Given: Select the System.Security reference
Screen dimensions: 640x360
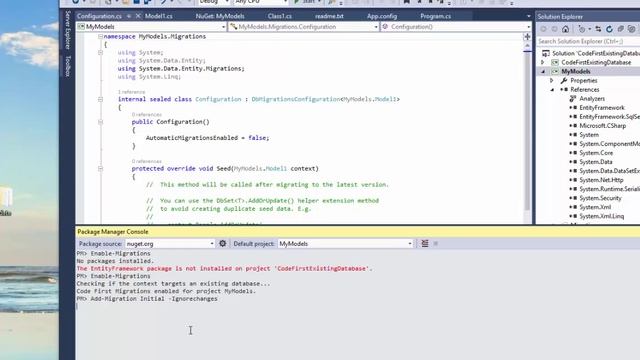Looking at the screenshot, I should (x=600, y=198).
